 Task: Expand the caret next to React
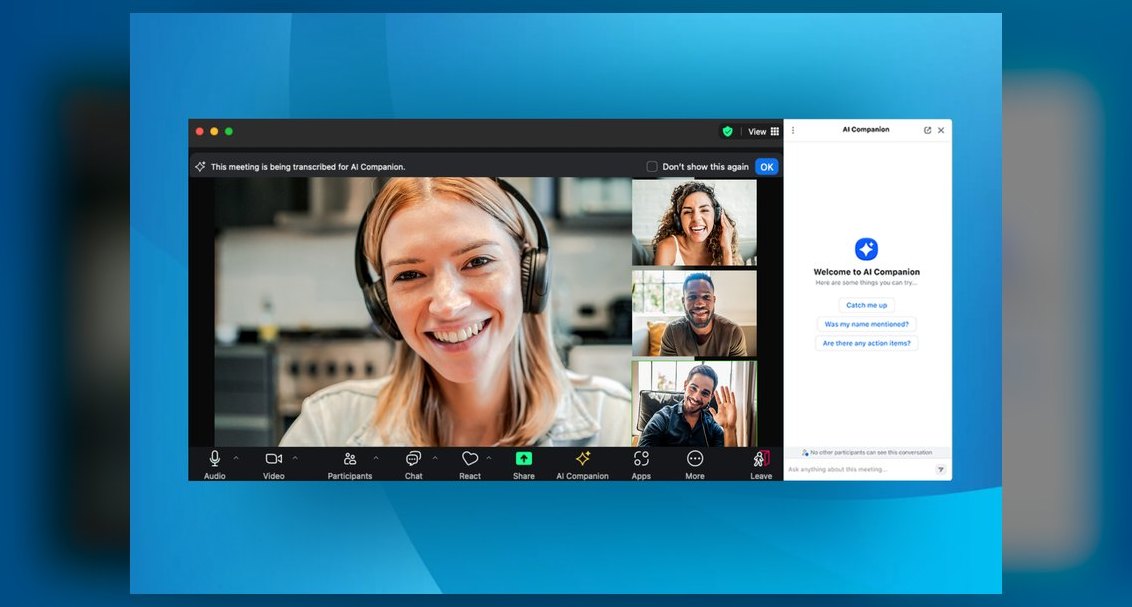489,458
